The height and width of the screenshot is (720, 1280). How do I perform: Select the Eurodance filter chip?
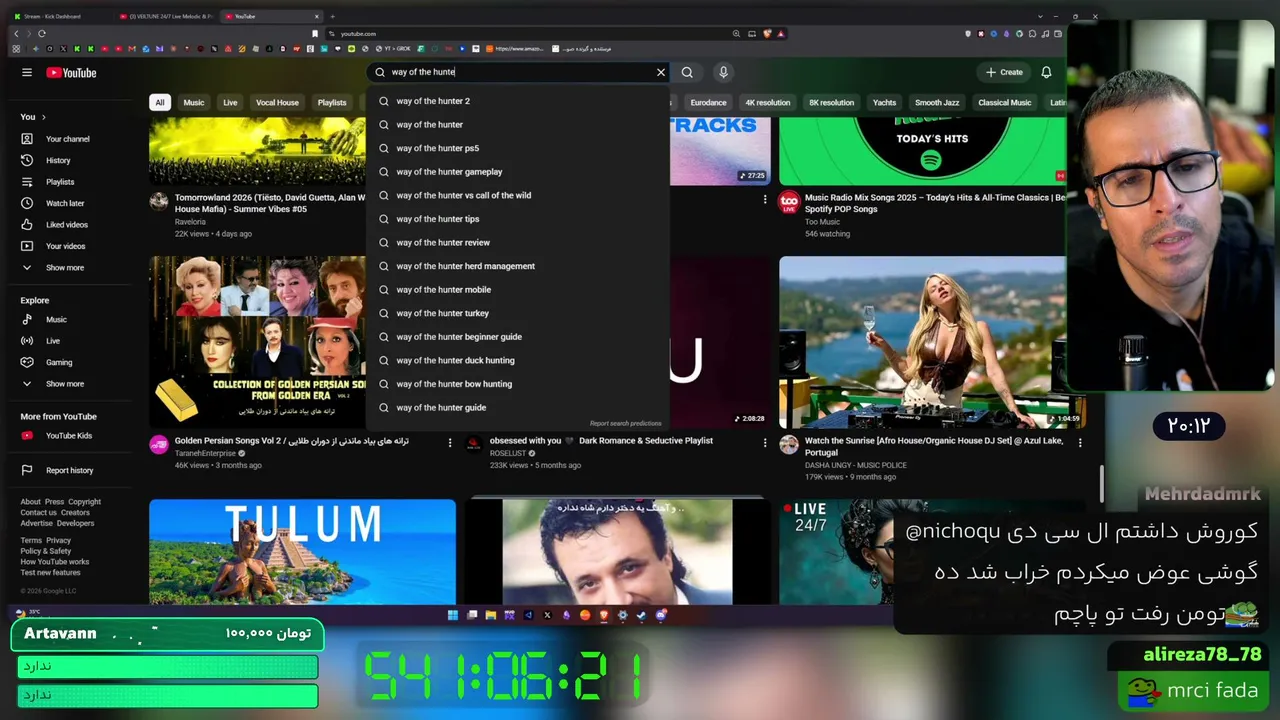708,102
